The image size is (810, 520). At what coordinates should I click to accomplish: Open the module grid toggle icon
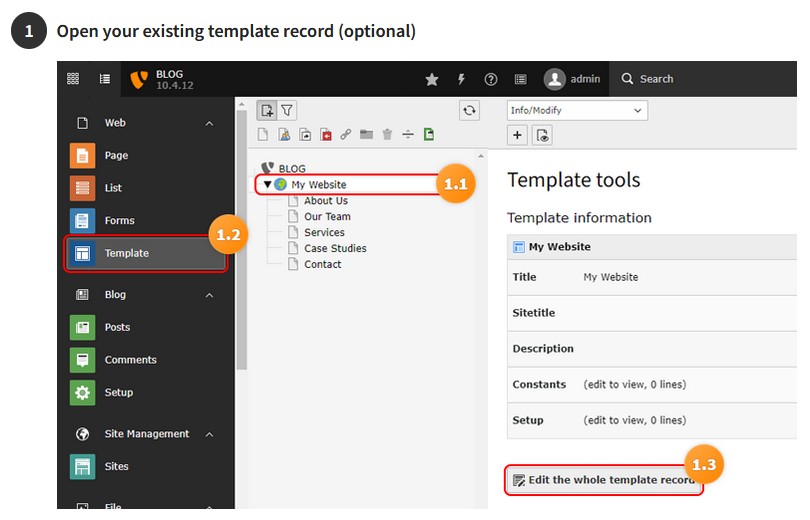click(x=73, y=78)
